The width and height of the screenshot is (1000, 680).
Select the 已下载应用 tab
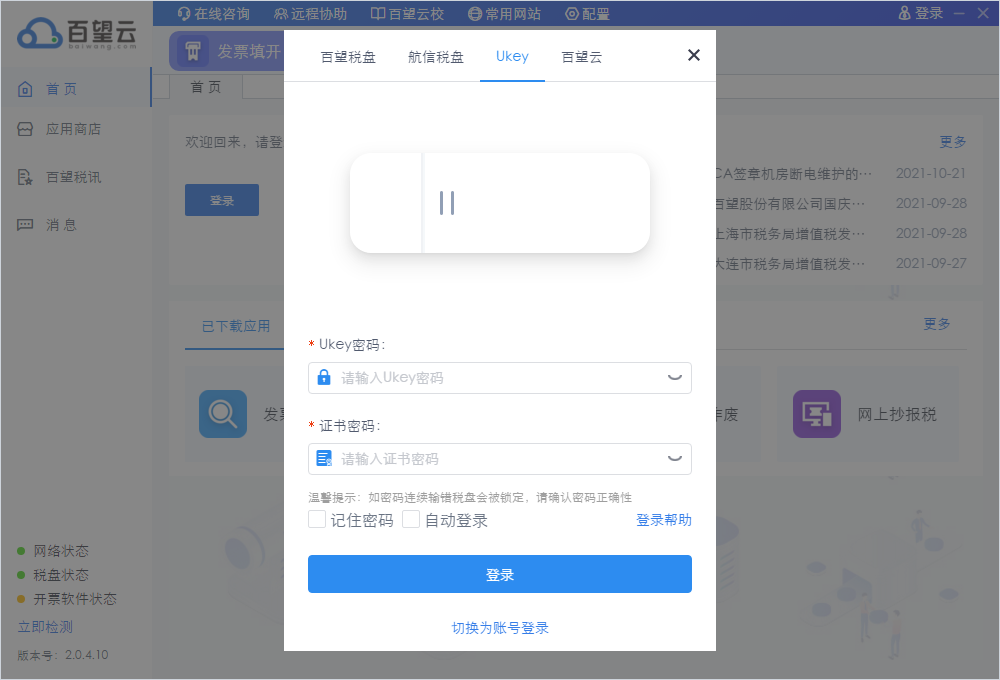point(235,326)
